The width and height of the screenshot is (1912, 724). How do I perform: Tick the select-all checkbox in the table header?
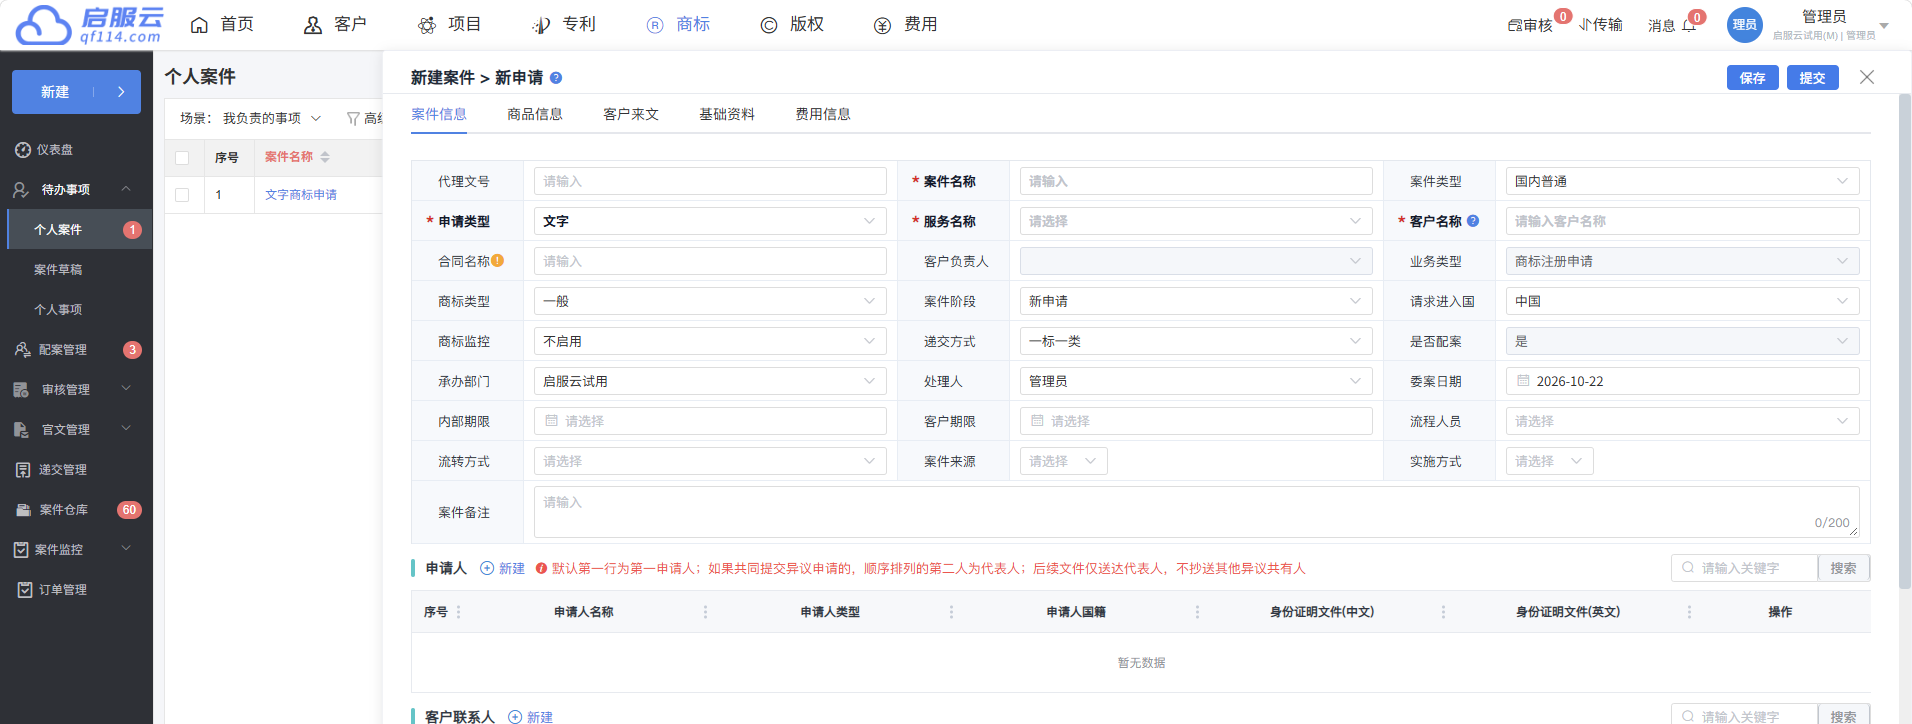(182, 158)
